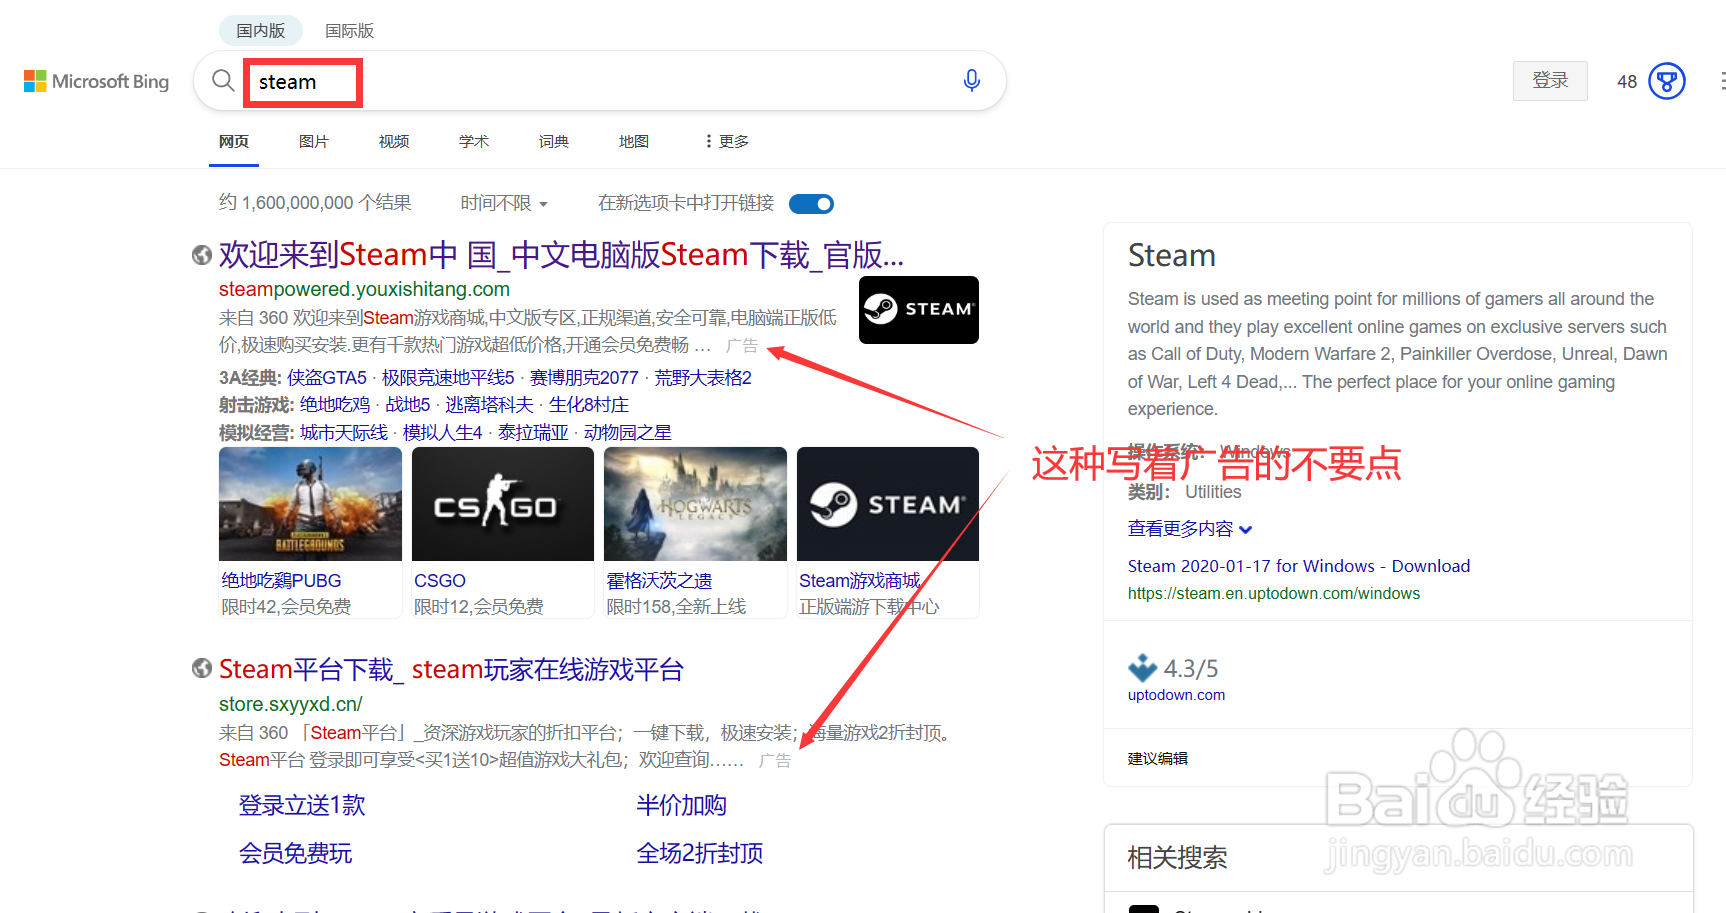Select the 视频 search tab
Screen dimensions: 1726x913
(x=394, y=141)
